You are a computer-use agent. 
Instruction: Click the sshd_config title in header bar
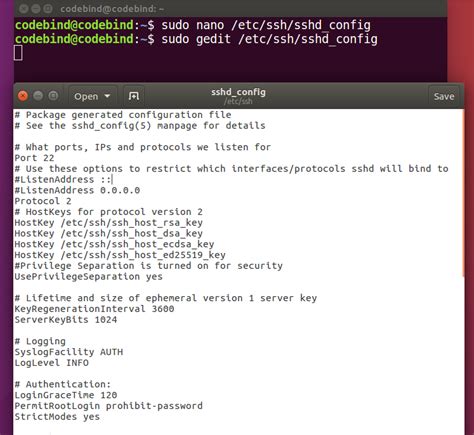click(x=238, y=92)
